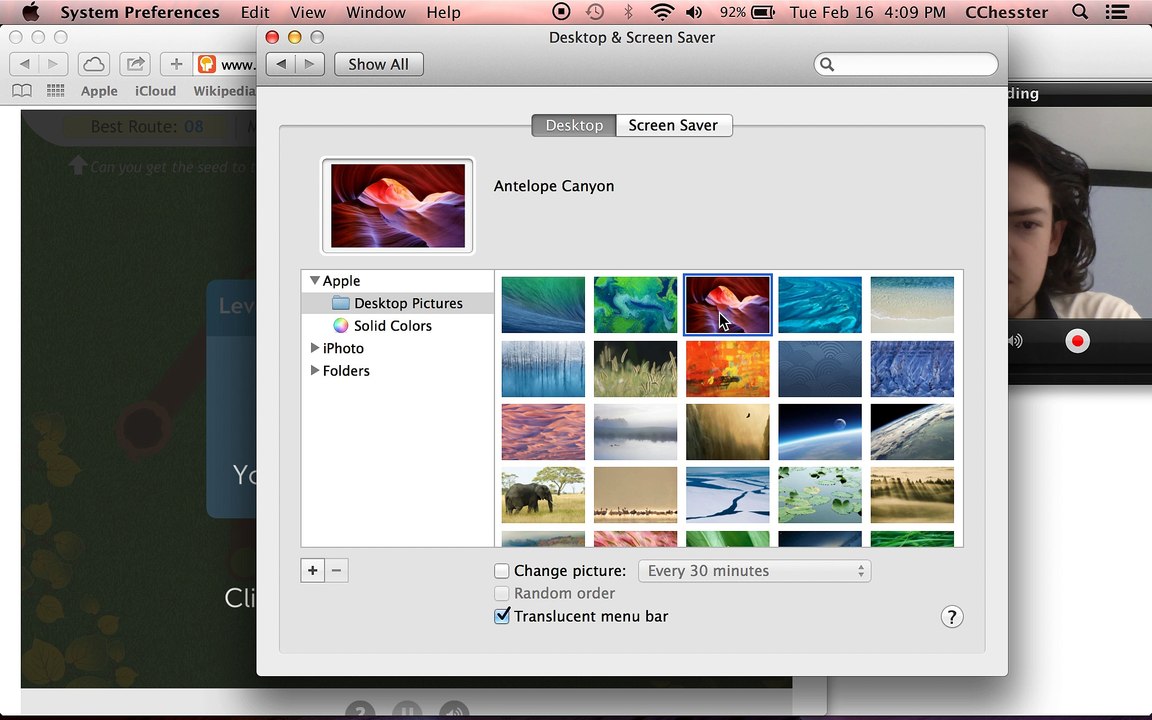Click the CChesster user name in the menu bar
Screen dimensions: 1152x720
1006,12
